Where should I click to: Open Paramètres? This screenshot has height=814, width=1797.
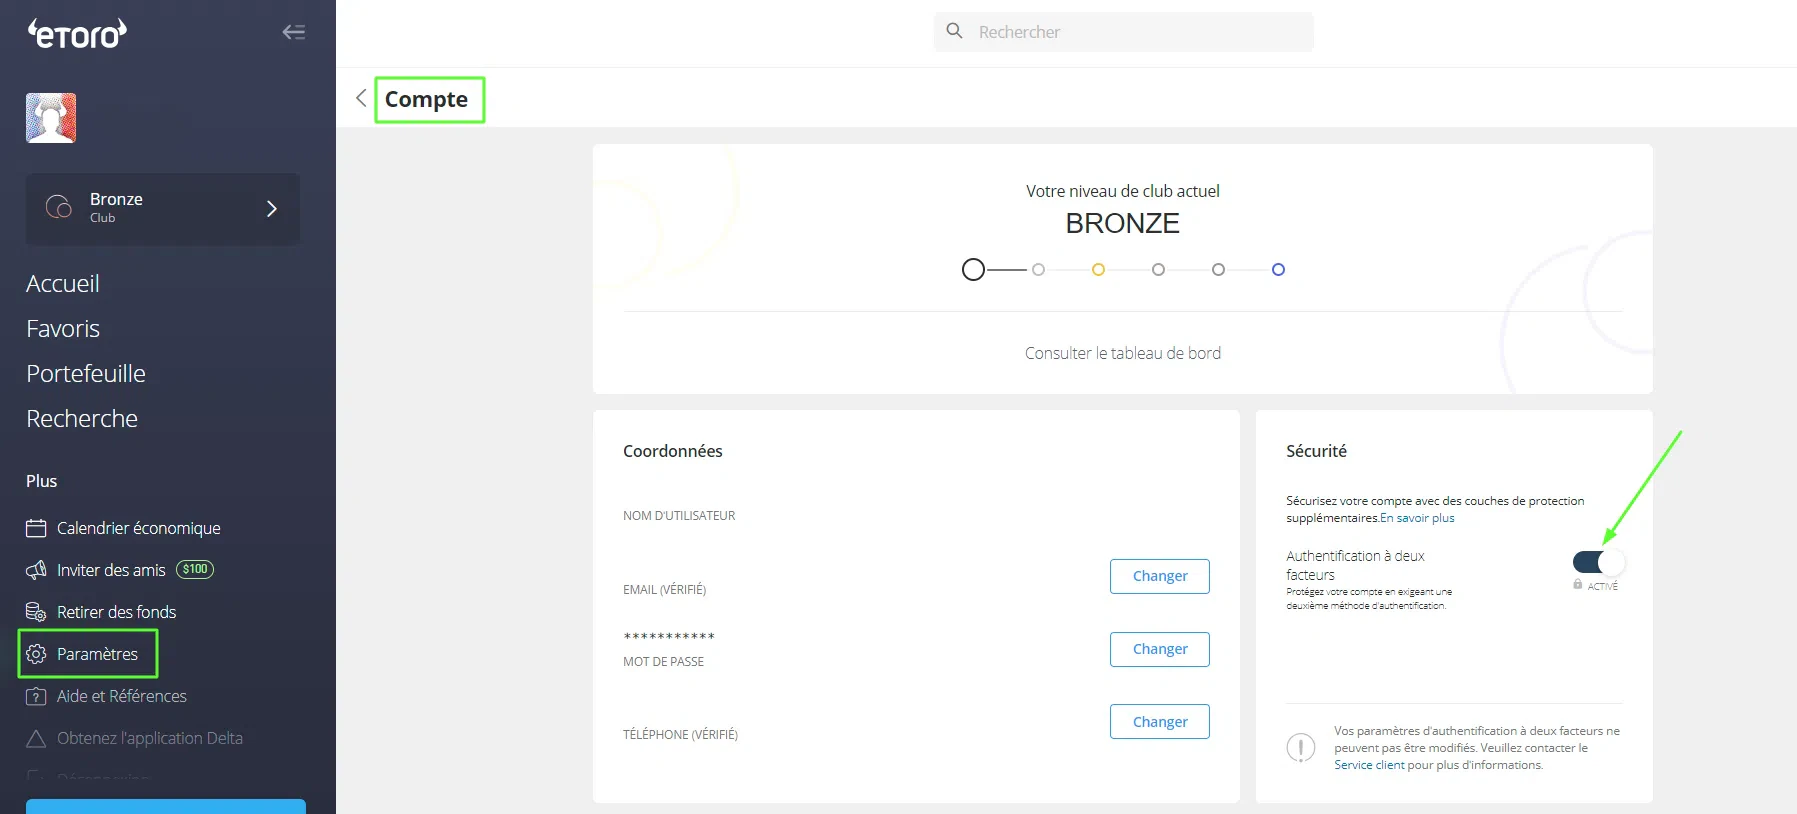pyautogui.click(x=97, y=654)
